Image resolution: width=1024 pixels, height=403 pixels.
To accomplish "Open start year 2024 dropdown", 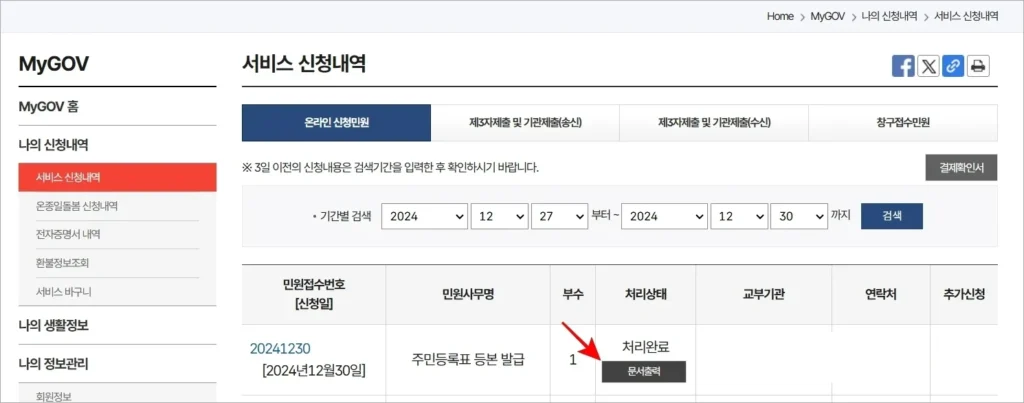I will coord(424,216).
